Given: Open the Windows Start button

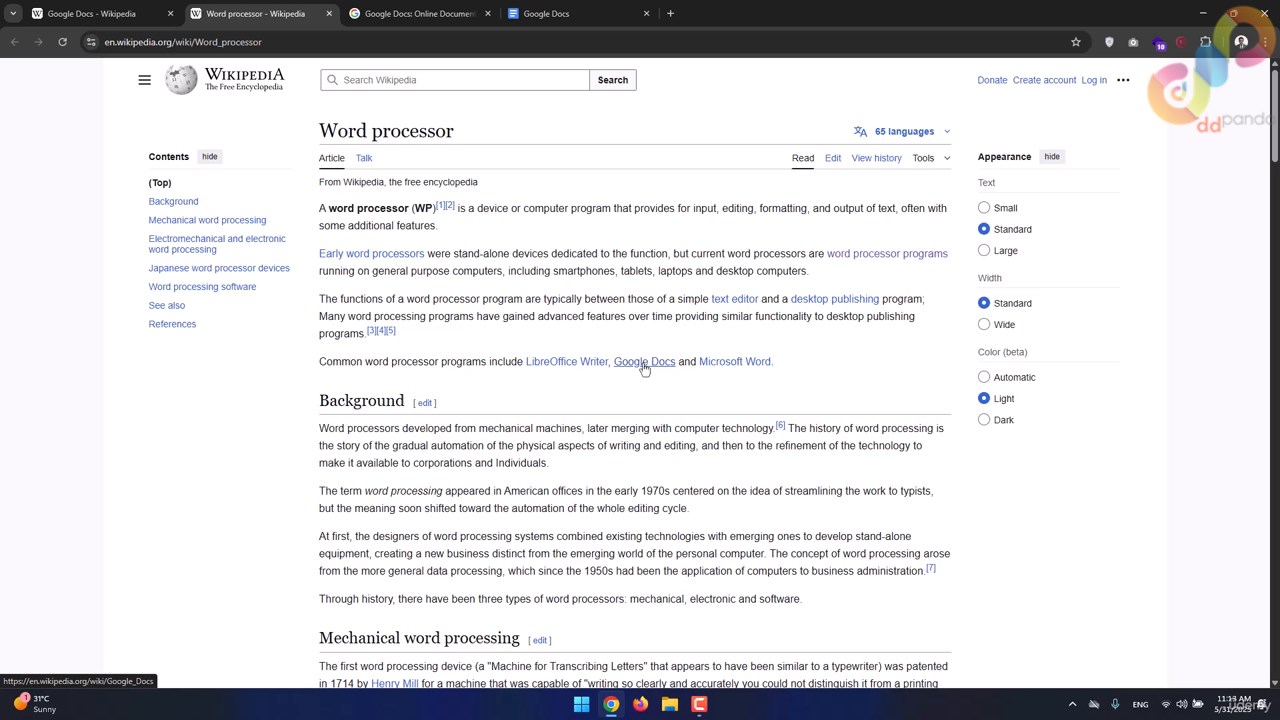Looking at the screenshot, I should click(x=581, y=704).
